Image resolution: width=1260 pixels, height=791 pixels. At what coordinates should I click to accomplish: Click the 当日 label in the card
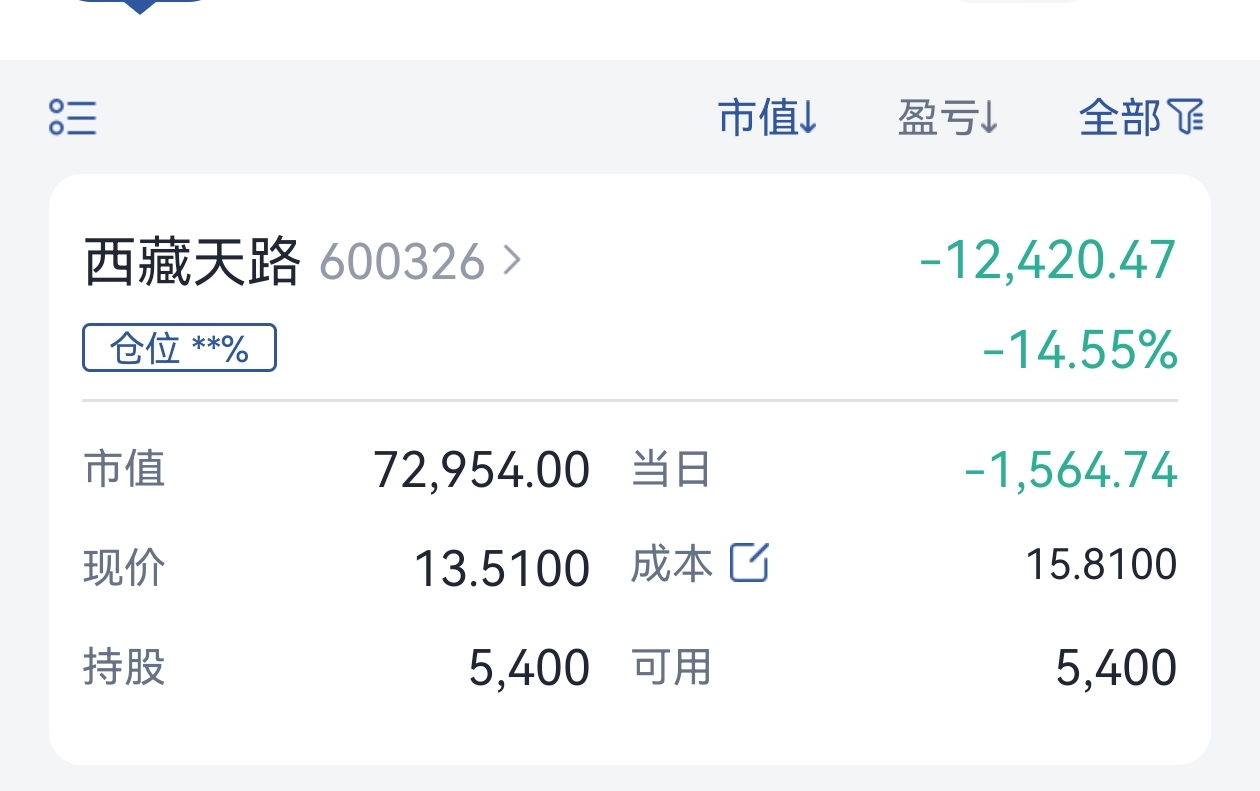click(x=671, y=469)
